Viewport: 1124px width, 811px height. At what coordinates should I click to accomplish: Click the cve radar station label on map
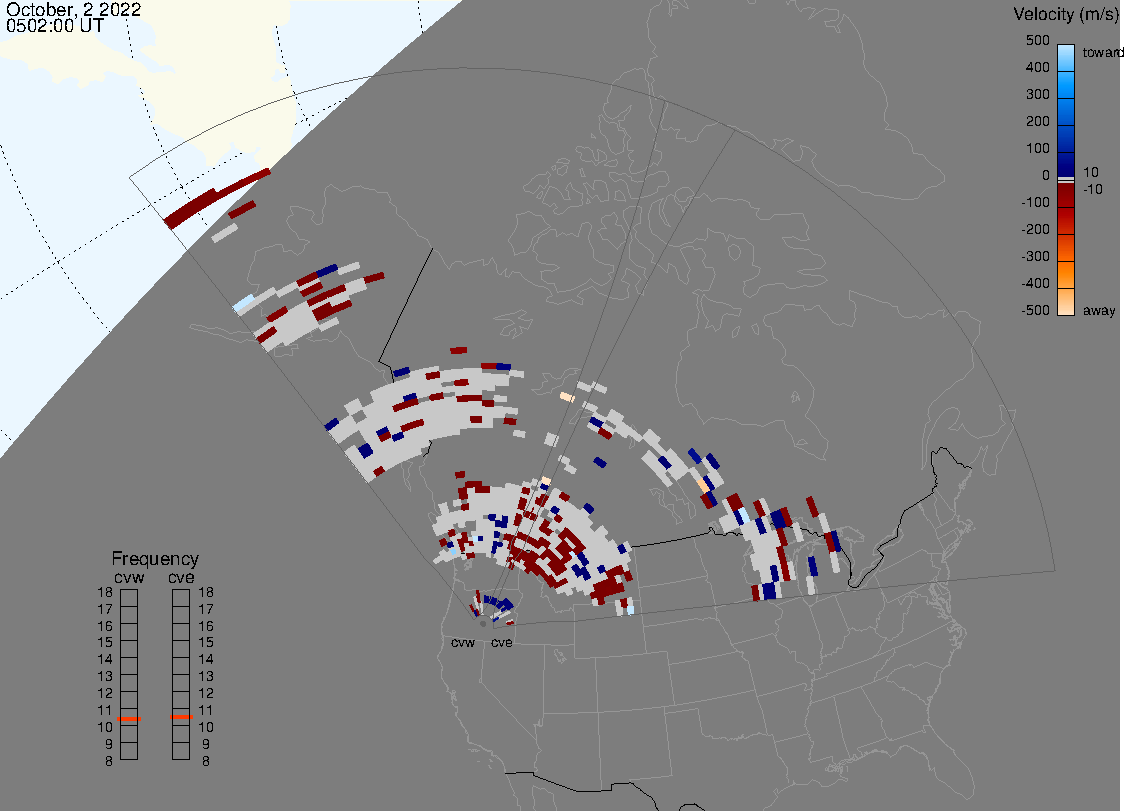point(502,643)
